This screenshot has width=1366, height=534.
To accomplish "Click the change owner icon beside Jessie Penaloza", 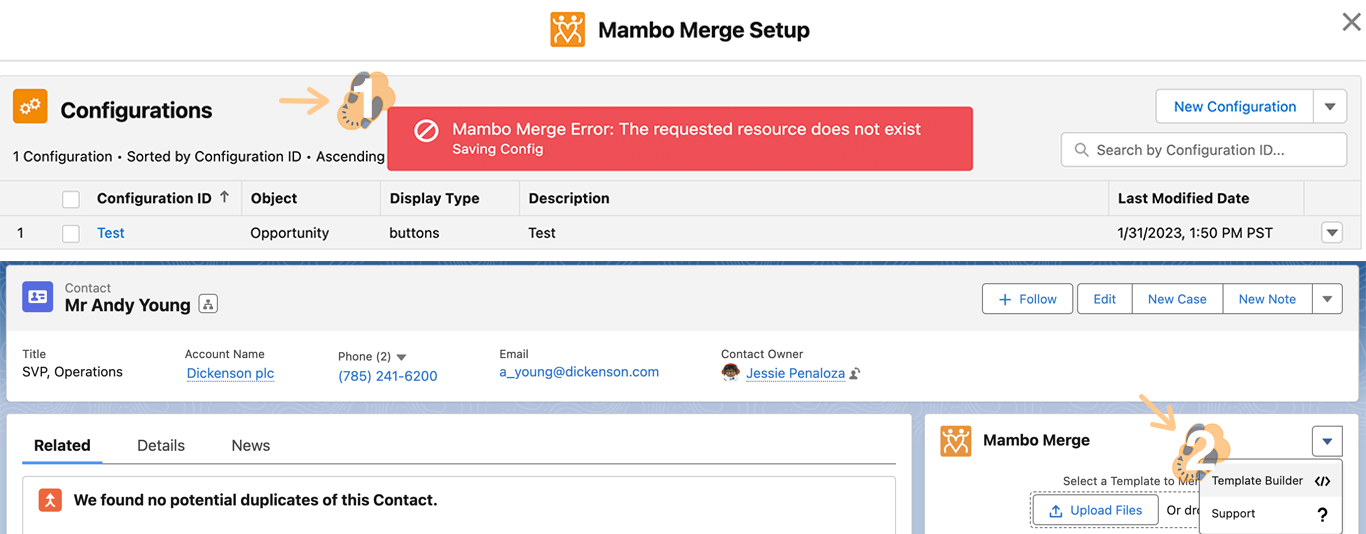I will [x=855, y=374].
